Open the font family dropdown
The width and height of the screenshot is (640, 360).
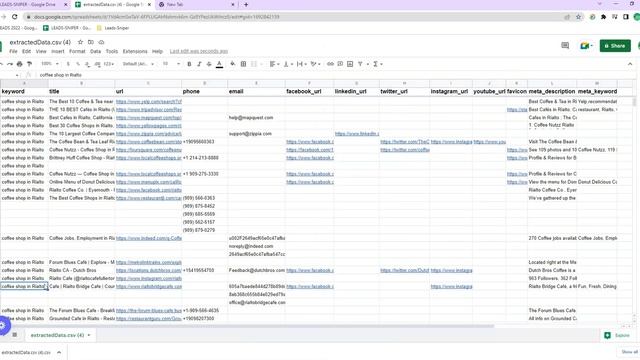138,64
